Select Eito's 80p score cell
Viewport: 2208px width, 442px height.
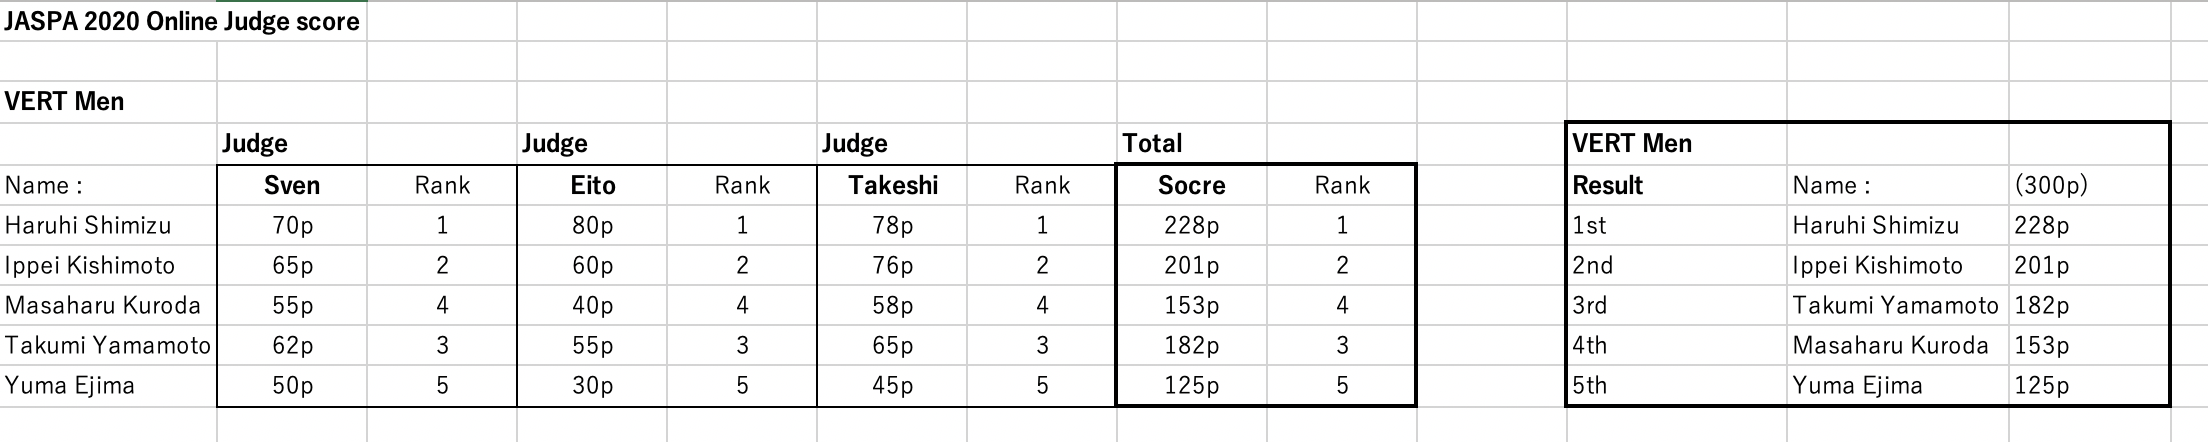(x=592, y=225)
